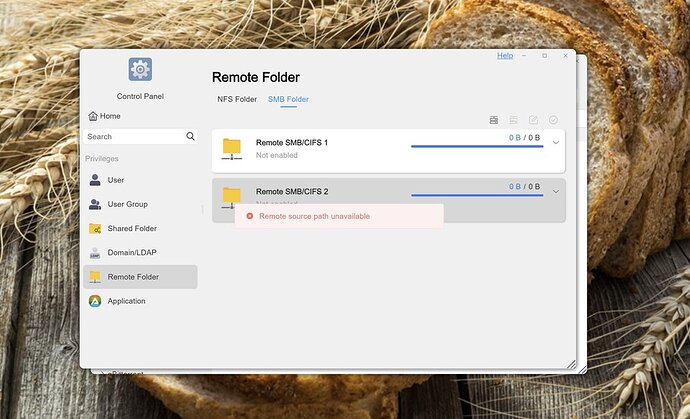Select the Remote SMB/CIFS 1 name

pyautogui.click(x=292, y=143)
